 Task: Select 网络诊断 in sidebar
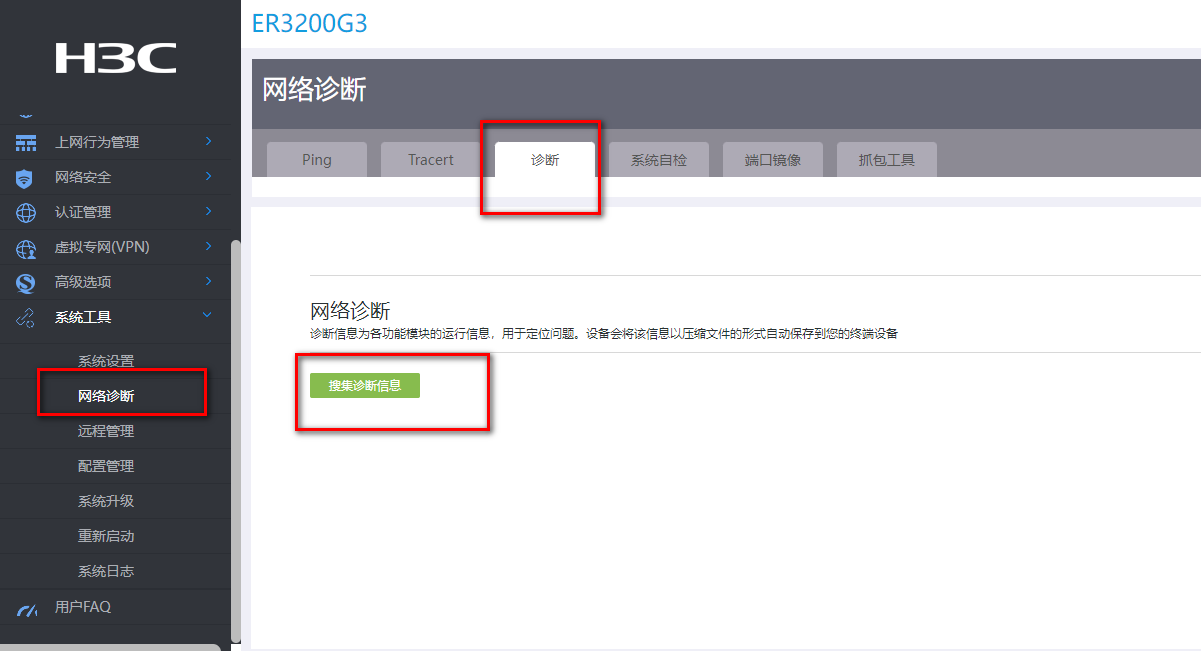coord(106,396)
